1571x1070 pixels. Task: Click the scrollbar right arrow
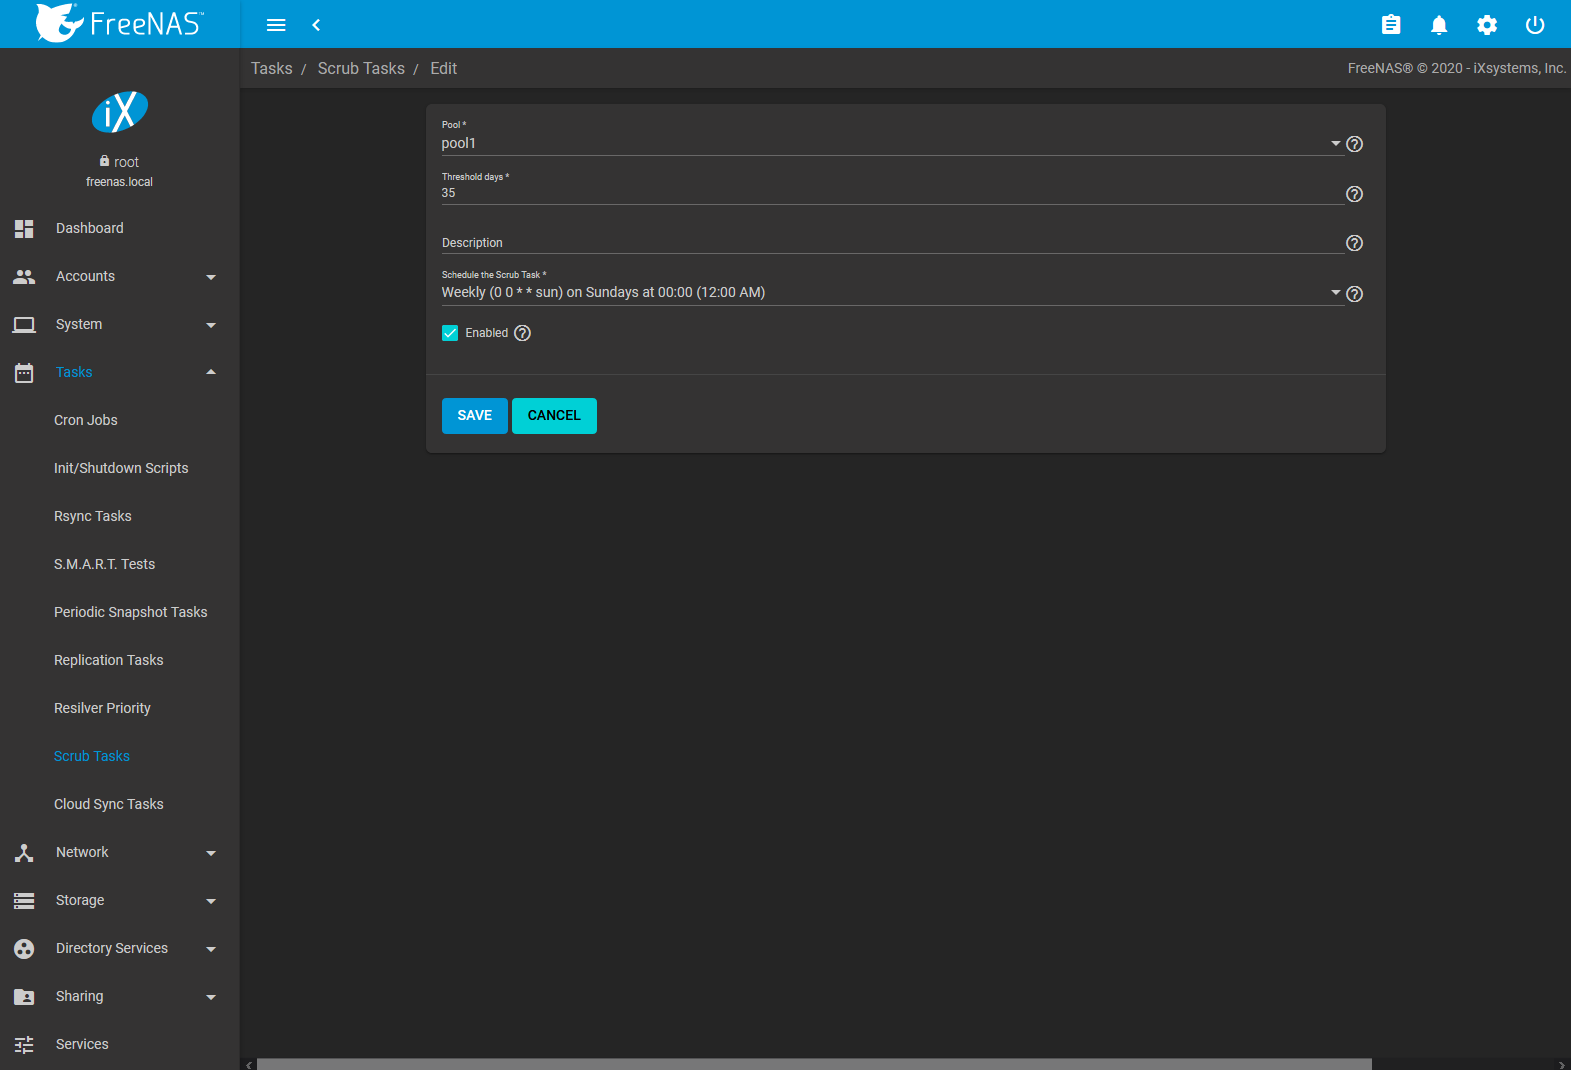[x=1562, y=1064]
